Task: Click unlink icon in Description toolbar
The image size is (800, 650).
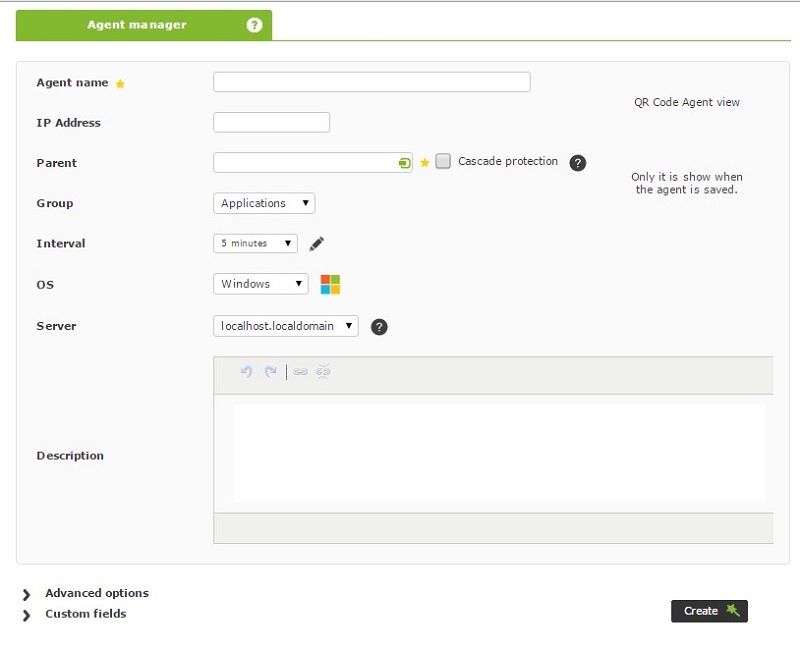Action: pos(323,371)
